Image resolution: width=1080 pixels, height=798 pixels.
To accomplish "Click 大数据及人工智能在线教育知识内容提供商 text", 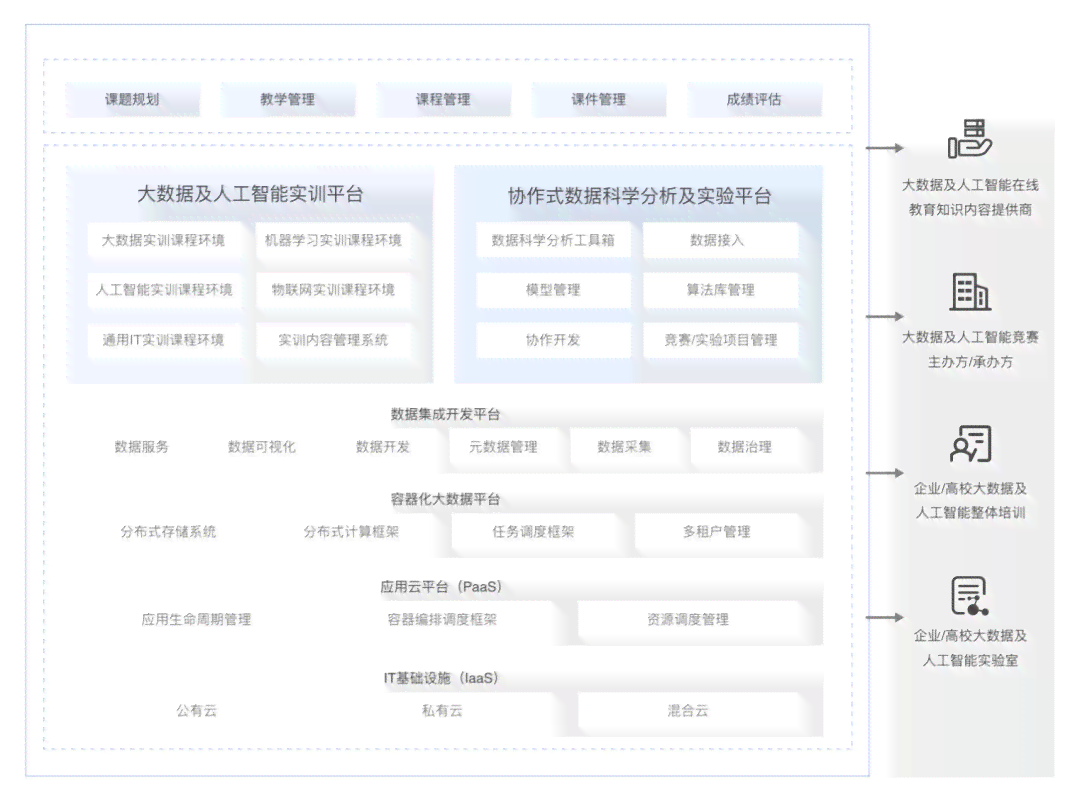I will pos(970,198).
